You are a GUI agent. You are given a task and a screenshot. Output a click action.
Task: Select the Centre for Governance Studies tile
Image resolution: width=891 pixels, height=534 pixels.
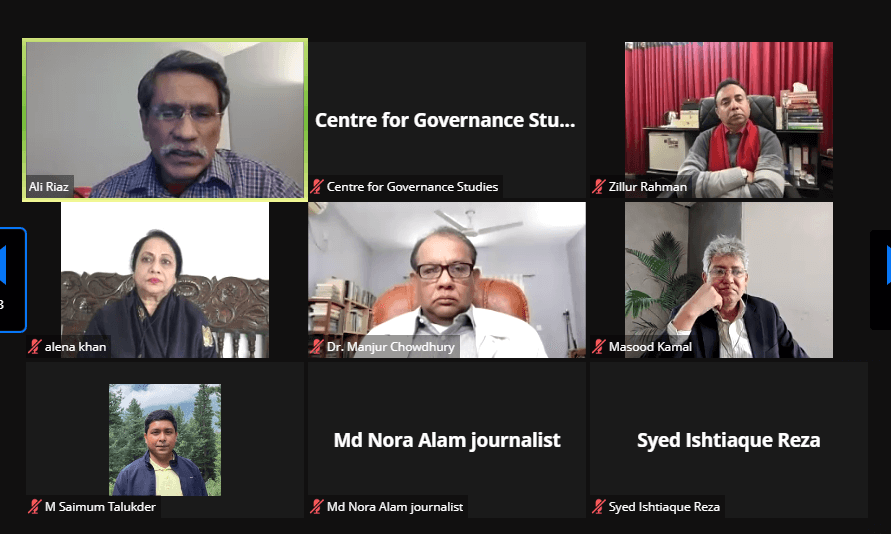(x=447, y=120)
